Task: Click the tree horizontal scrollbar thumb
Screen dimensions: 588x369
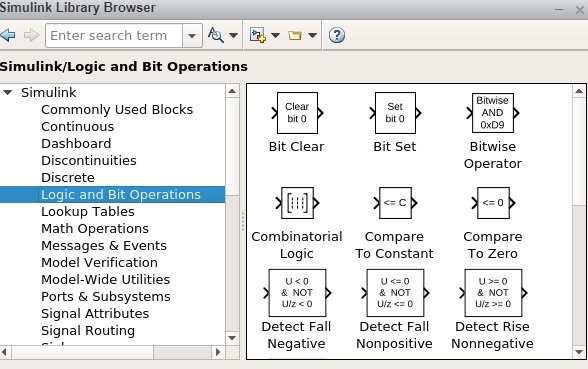Action: [x=82, y=352]
